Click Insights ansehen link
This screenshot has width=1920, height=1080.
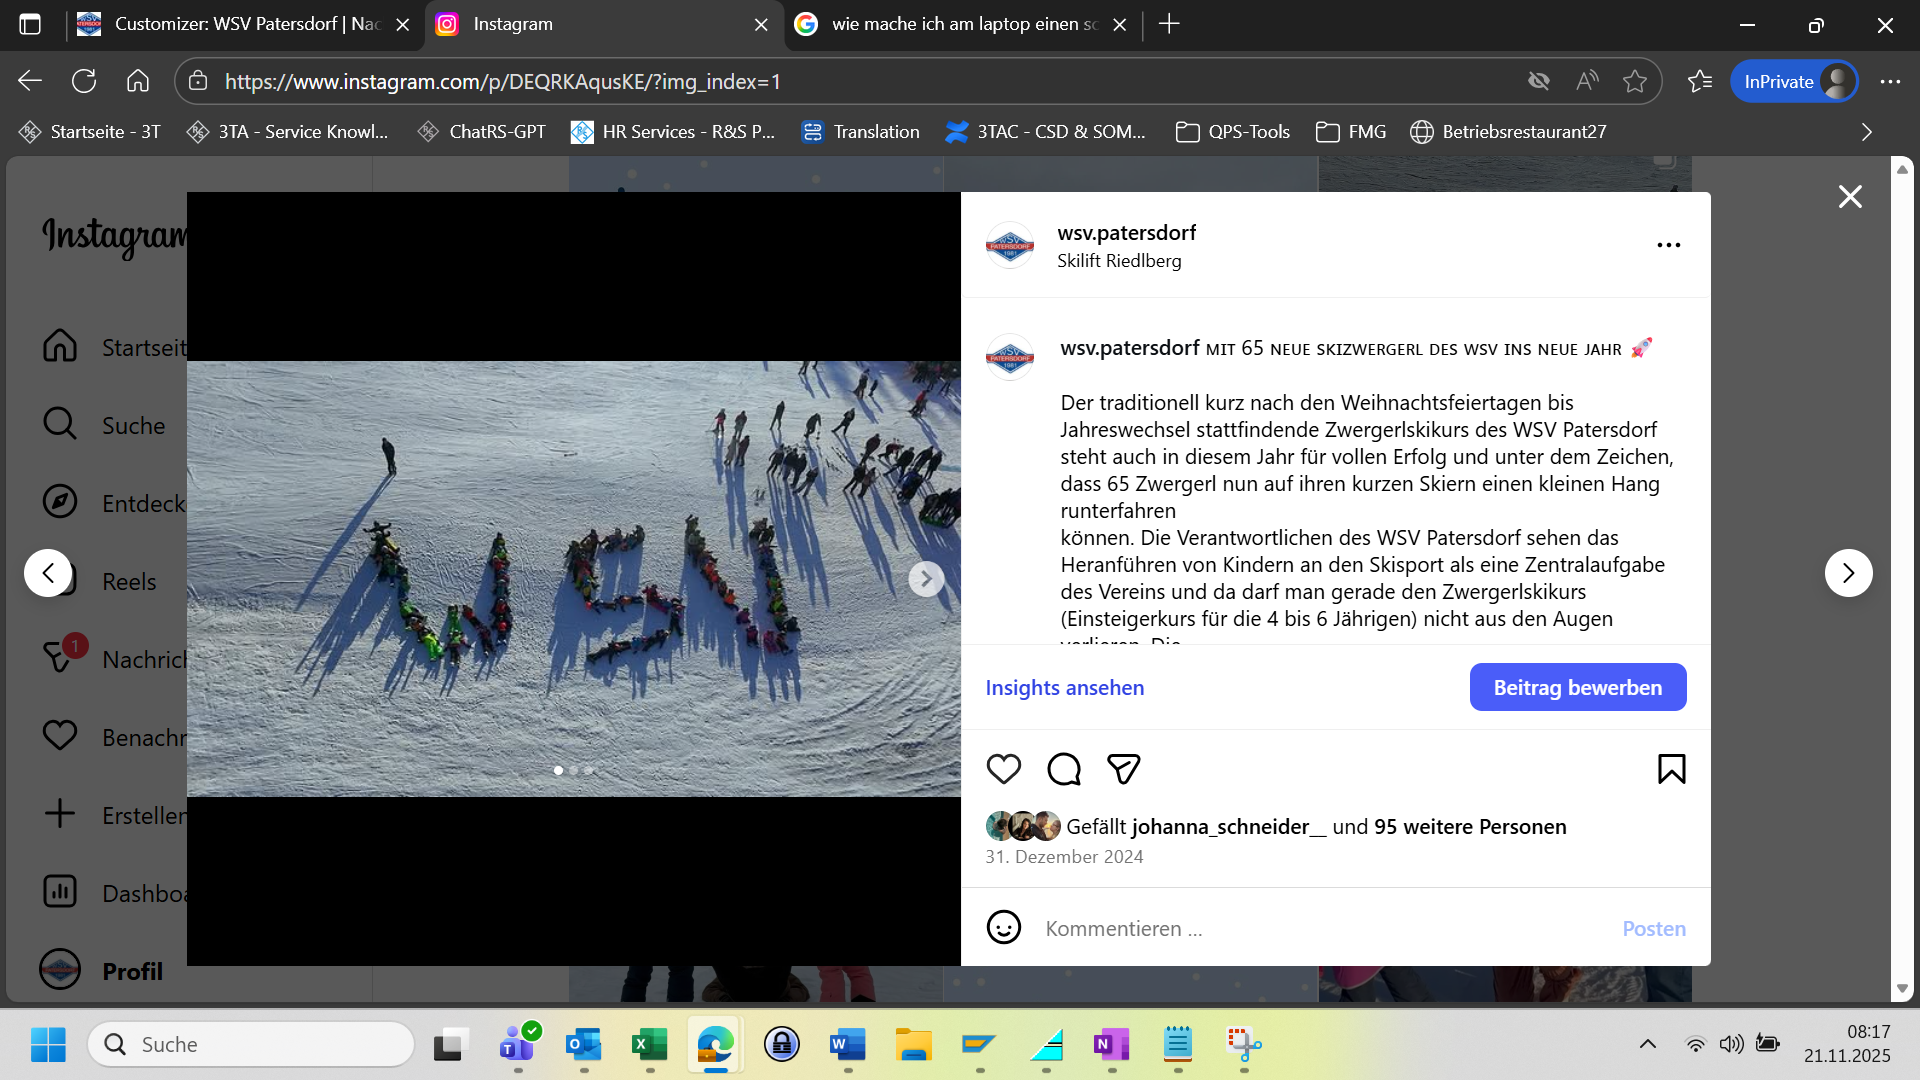[1064, 688]
